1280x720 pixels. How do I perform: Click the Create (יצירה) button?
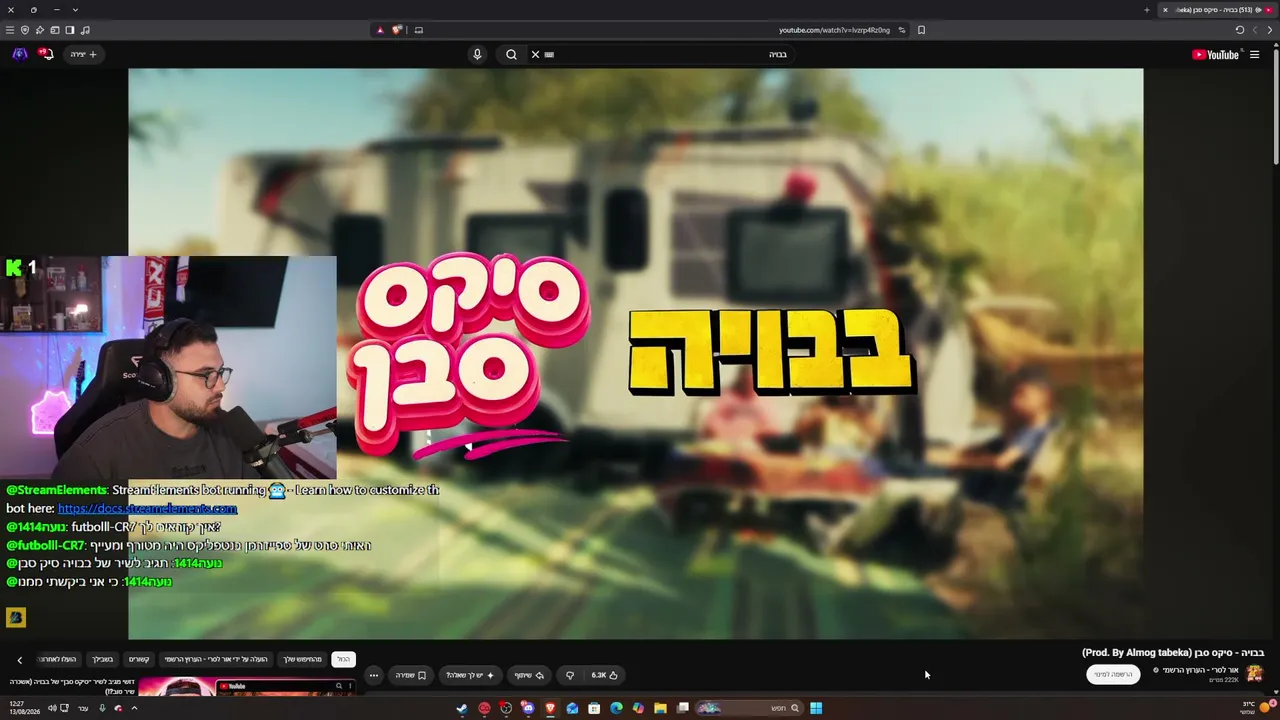coord(84,55)
